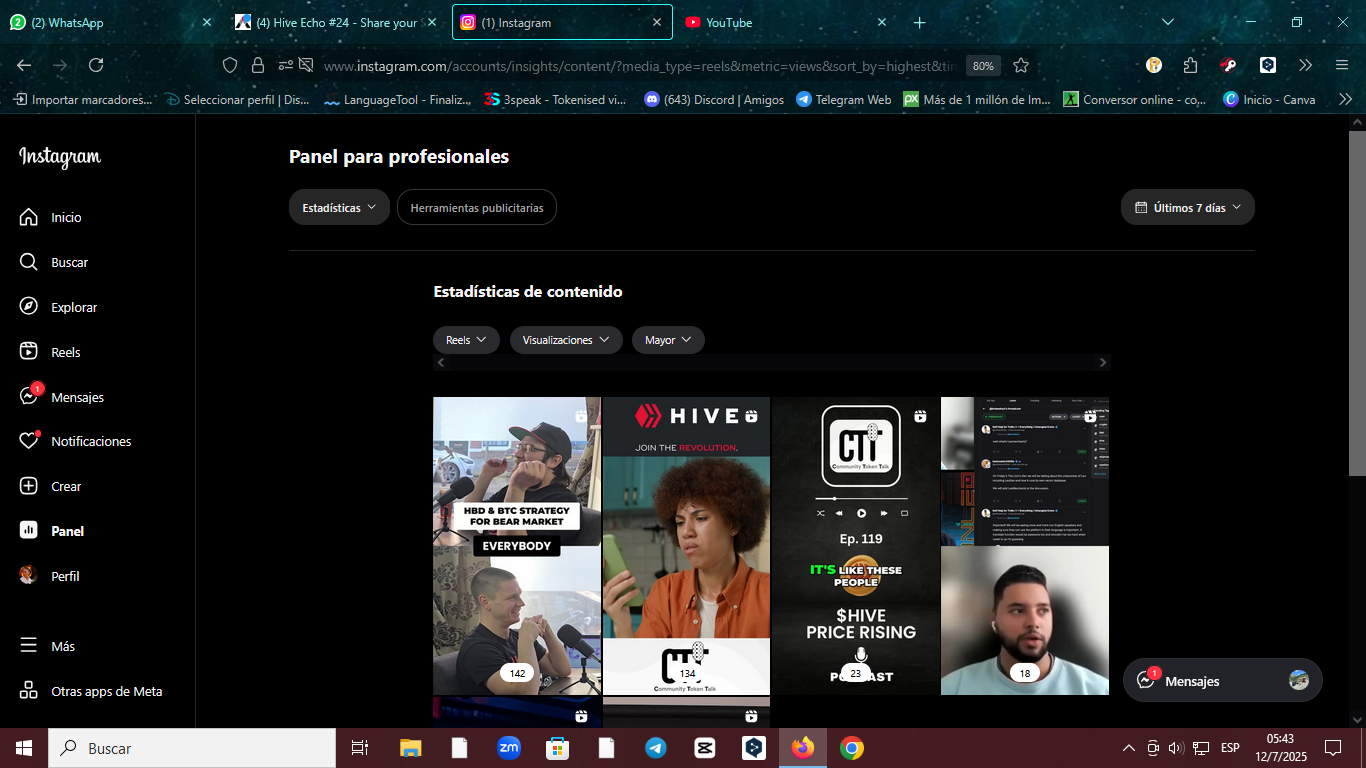Open Telegram Web bookmark
The width and height of the screenshot is (1366, 768).
coord(843,100)
